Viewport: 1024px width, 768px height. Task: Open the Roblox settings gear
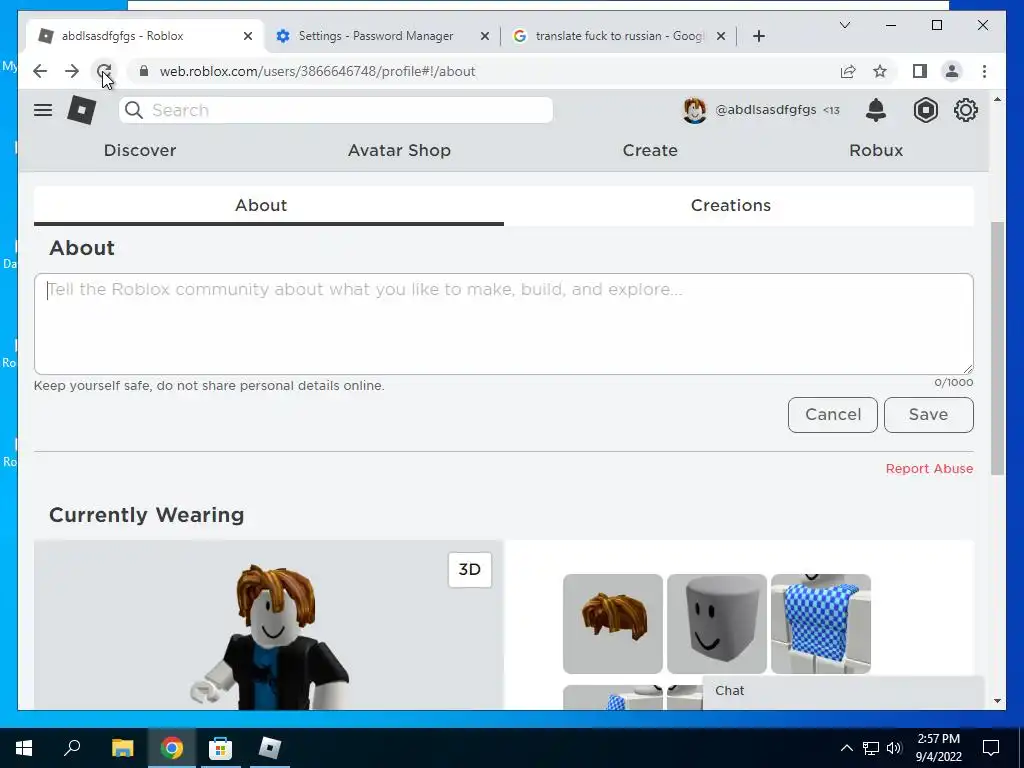[x=965, y=110]
